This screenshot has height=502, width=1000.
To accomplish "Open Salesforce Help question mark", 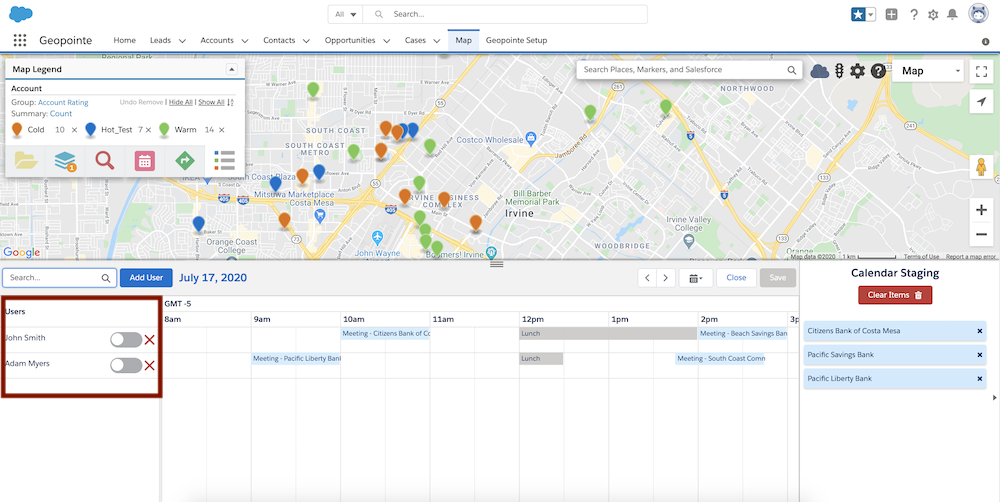I will pos(914,14).
